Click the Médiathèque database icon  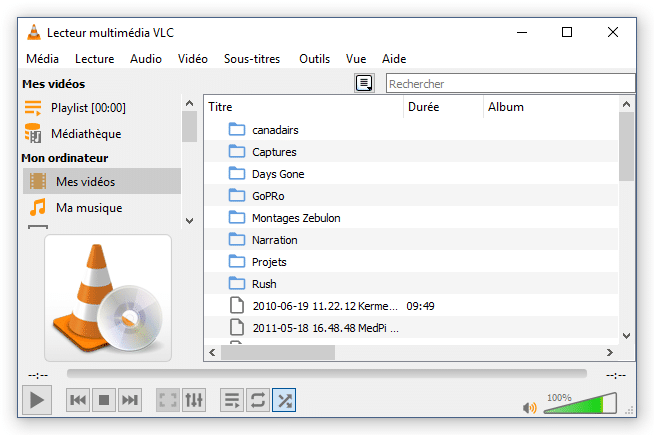[33, 133]
